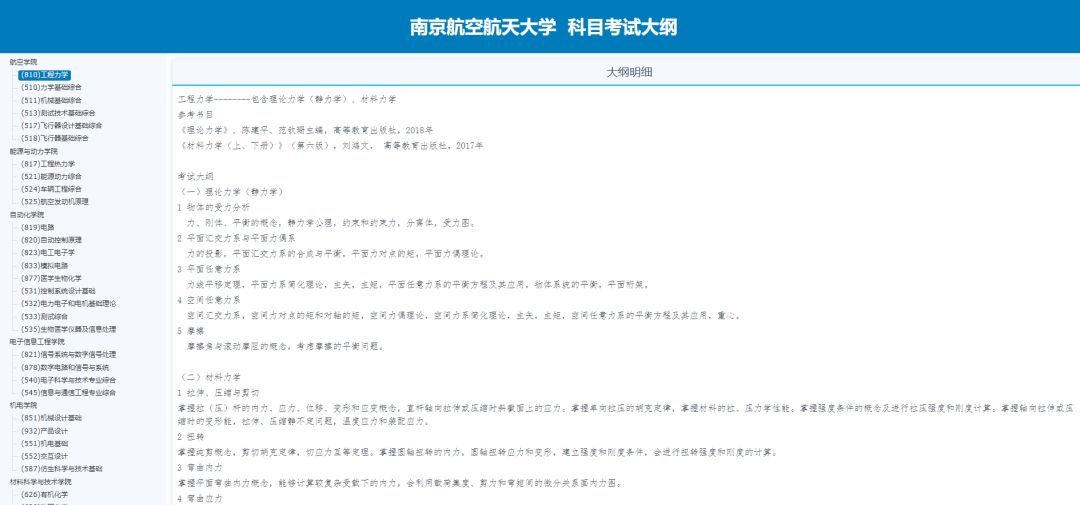Open the (510)力学基础综合 syllabus
This screenshot has height=505, width=1080.
click(51, 87)
